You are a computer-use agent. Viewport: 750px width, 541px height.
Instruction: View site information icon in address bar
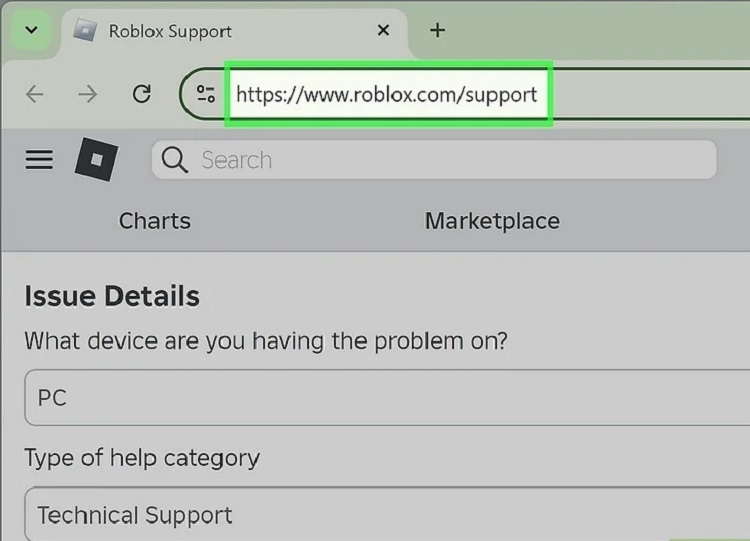point(206,94)
